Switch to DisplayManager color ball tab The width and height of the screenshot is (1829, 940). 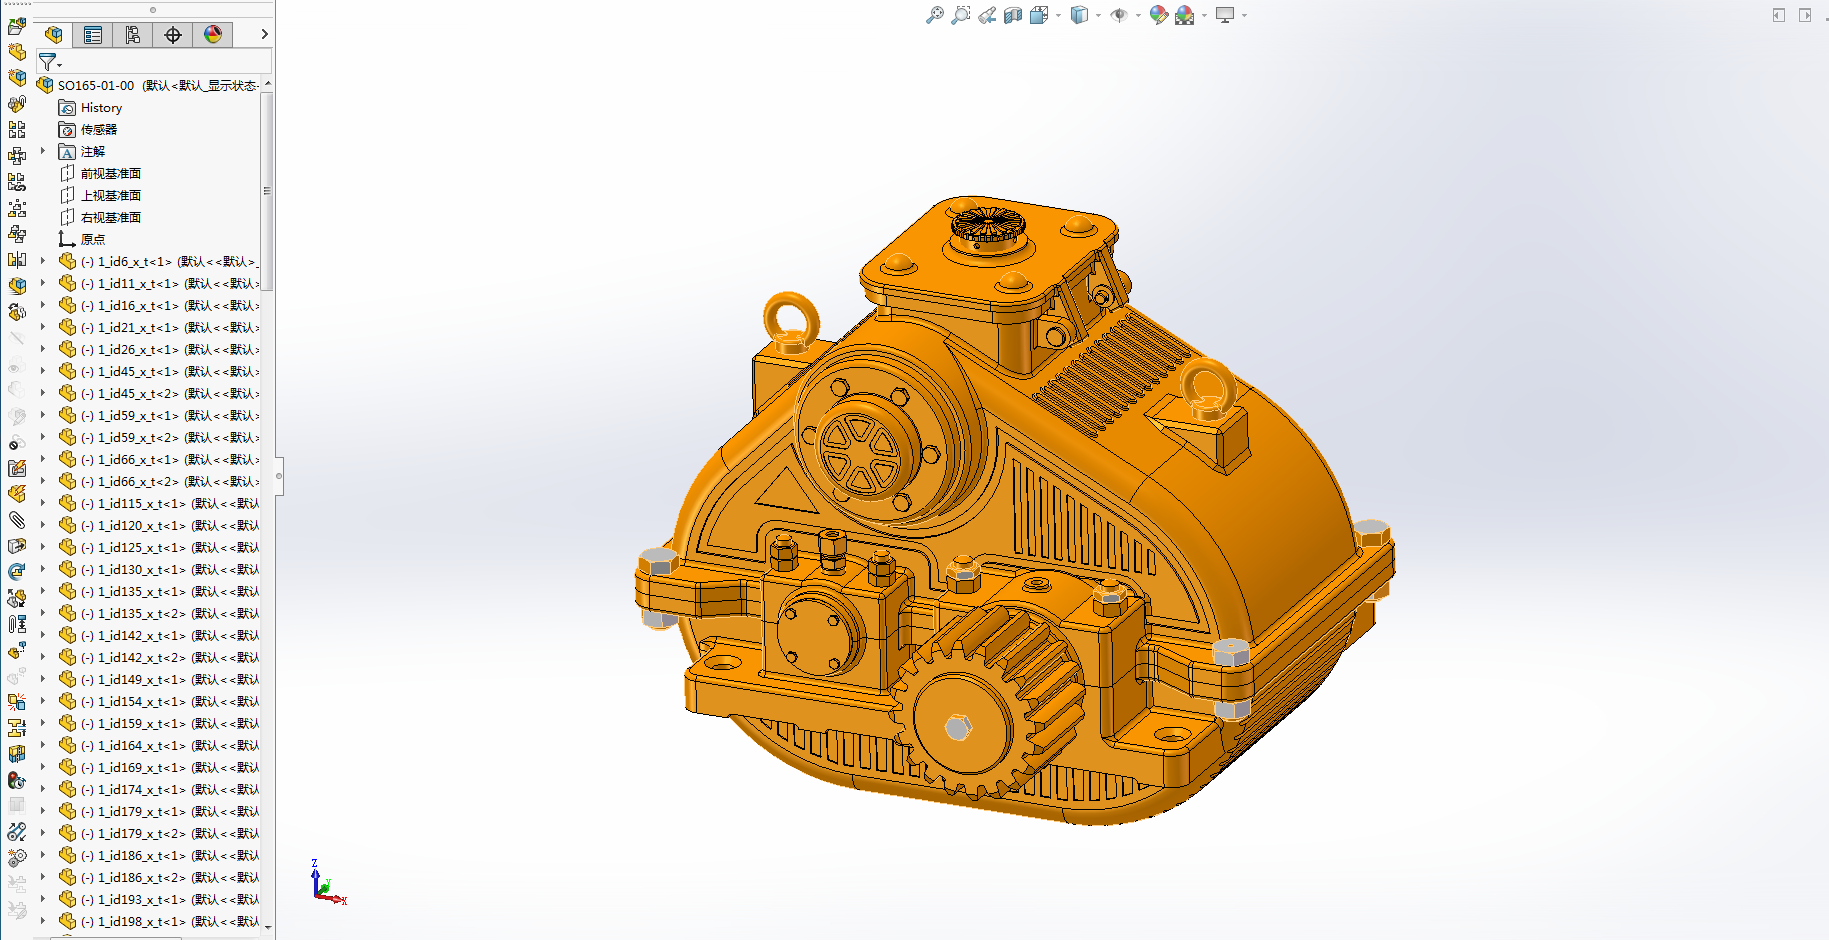pos(213,35)
